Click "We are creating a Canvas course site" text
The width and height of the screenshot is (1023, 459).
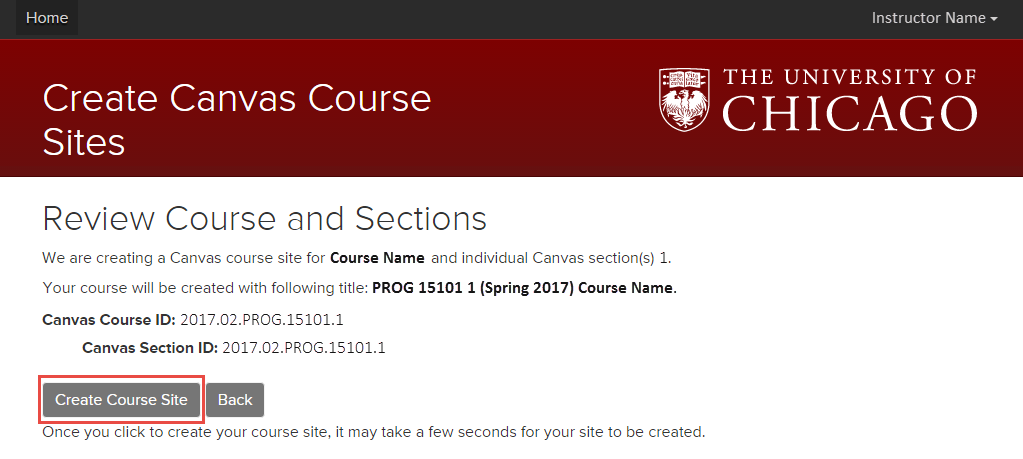coord(185,258)
